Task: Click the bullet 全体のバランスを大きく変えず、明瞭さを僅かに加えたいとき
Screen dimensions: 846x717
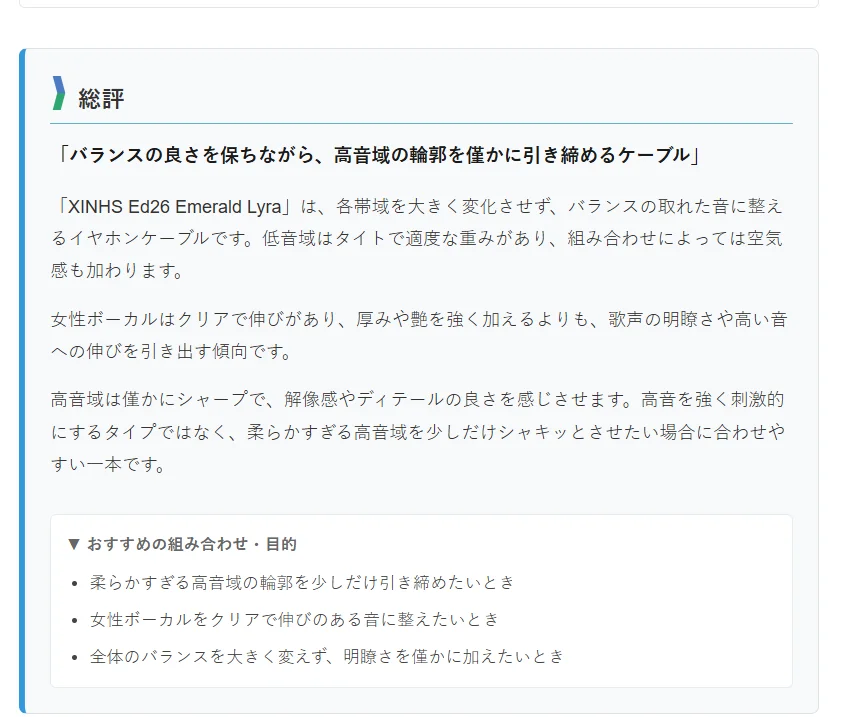Action: point(327,657)
